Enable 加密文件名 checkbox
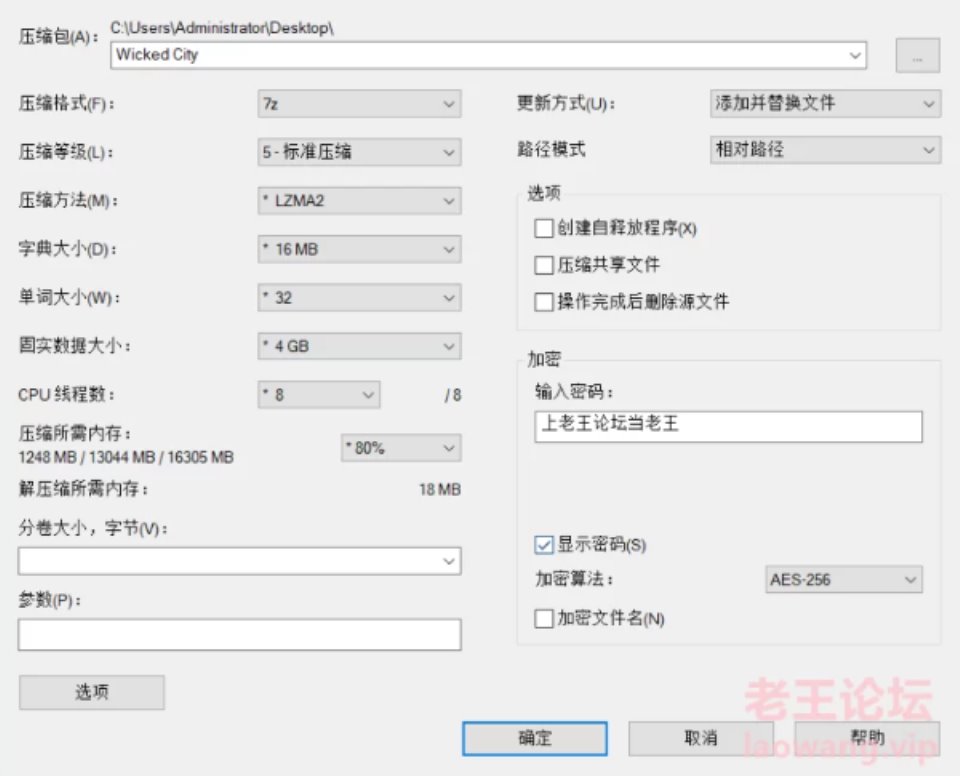The height and width of the screenshot is (776, 960). pos(544,619)
